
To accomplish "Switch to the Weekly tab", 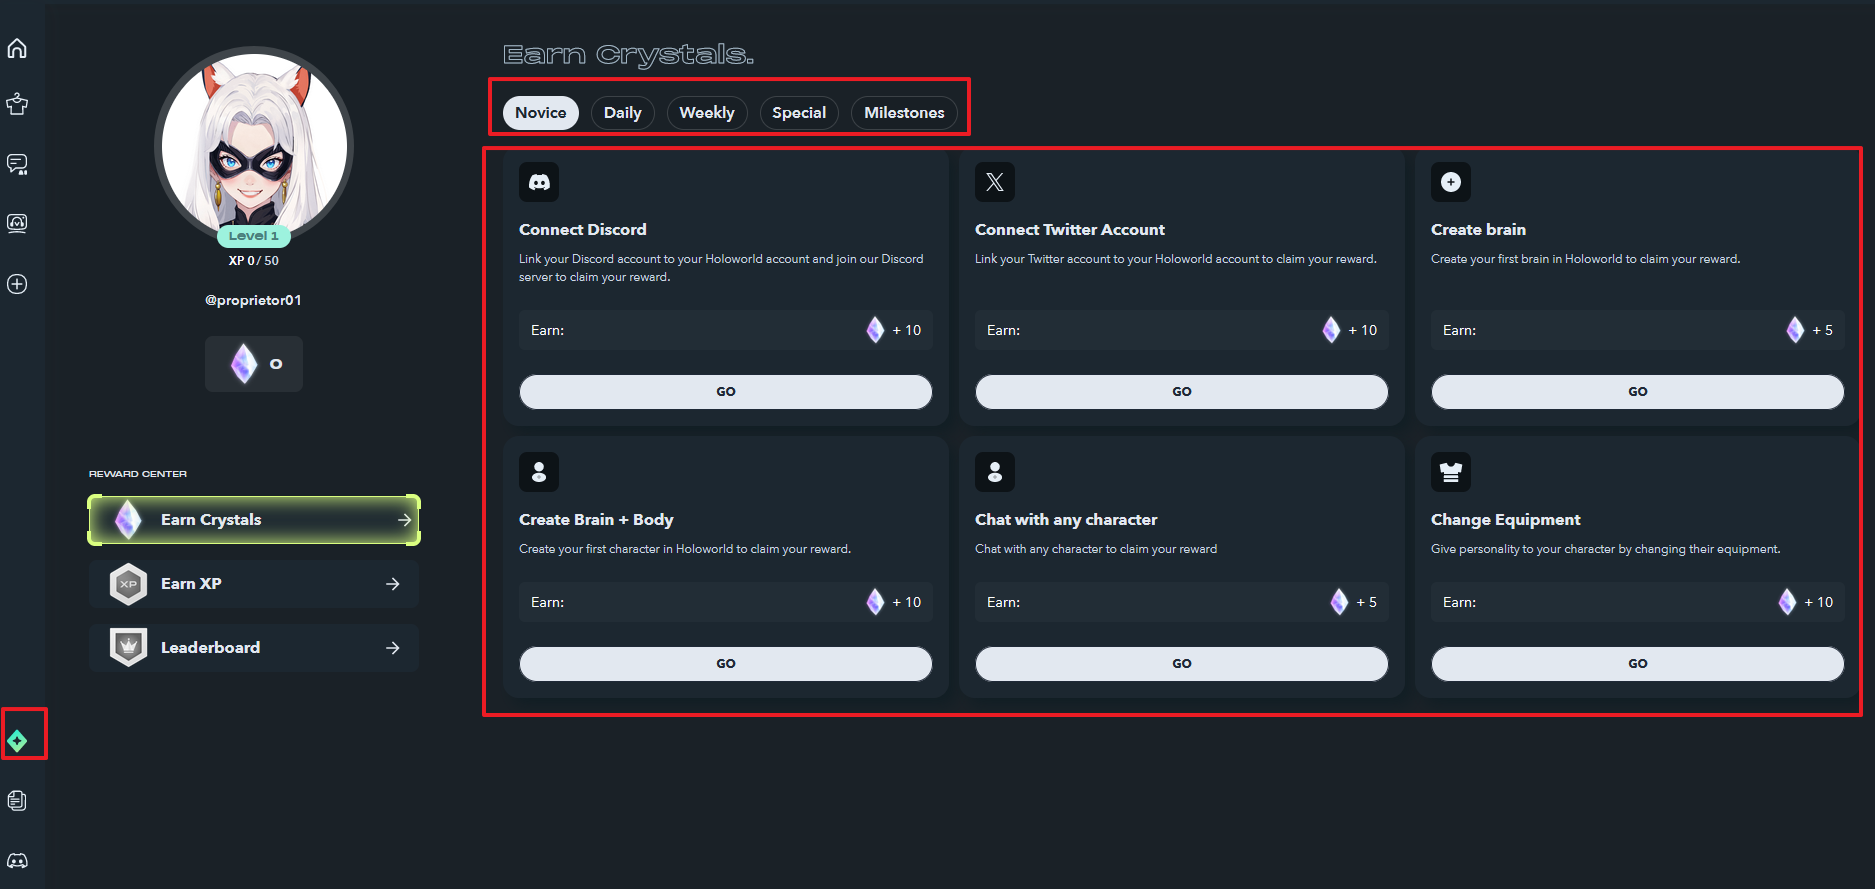I will click(x=707, y=113).
